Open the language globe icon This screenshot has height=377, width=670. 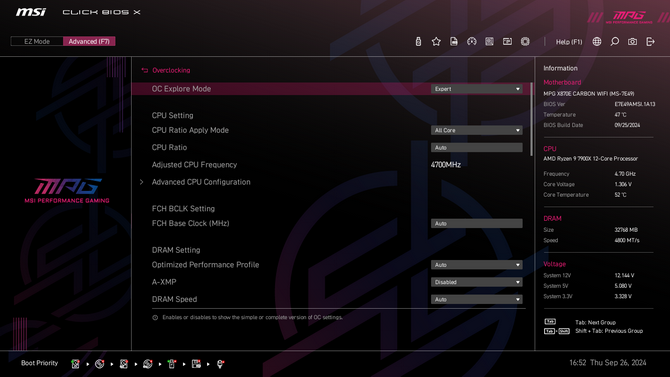[597, 41]
